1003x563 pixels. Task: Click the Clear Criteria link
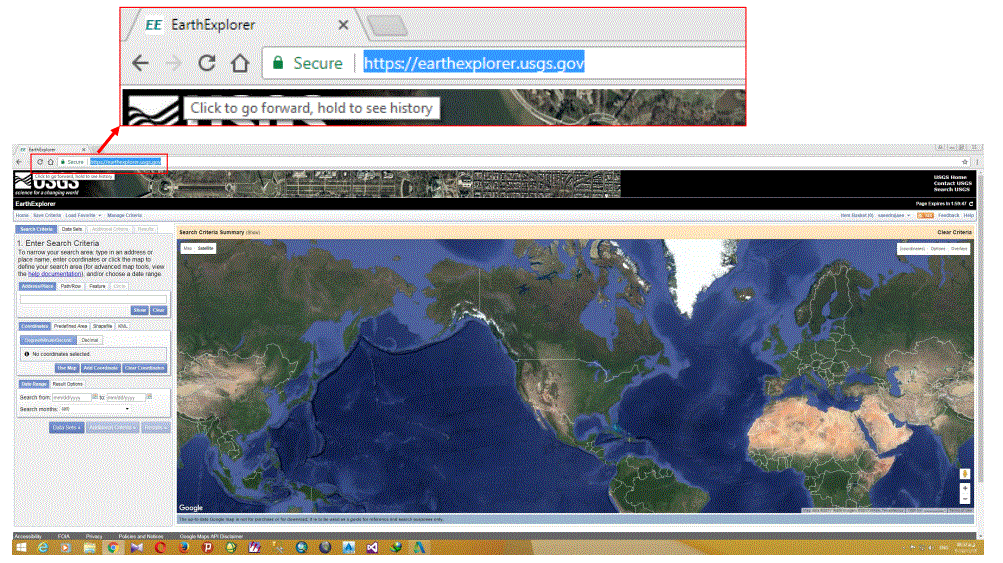click(954, 232)
